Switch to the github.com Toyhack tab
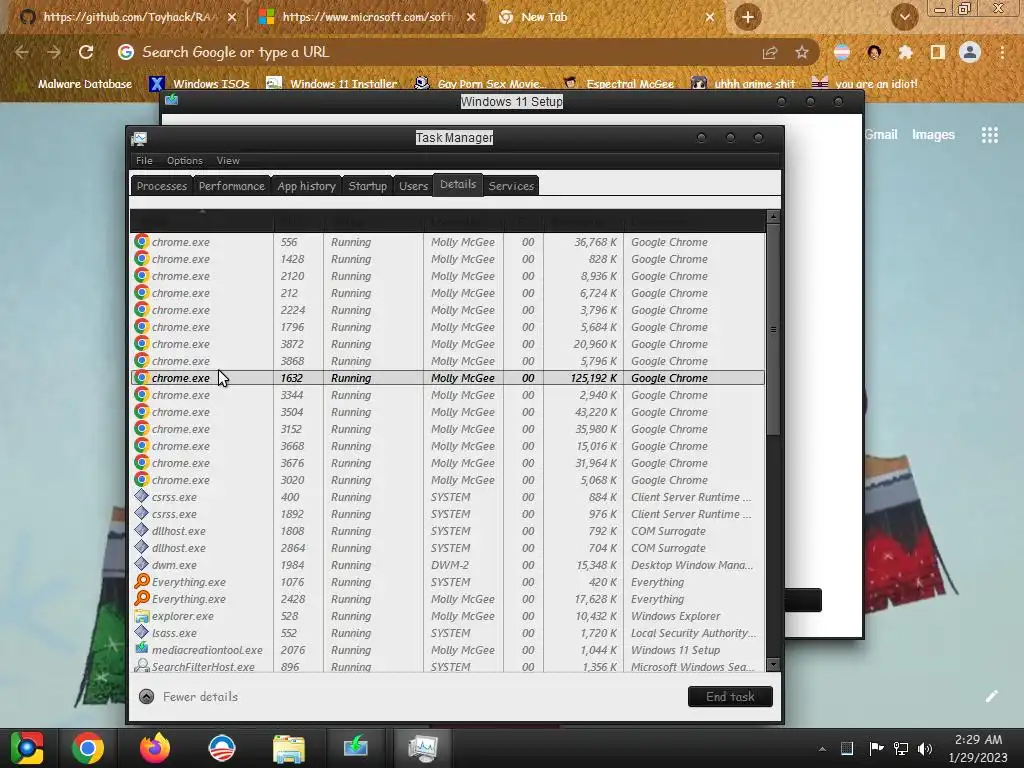1024x768 pixels. 127,17
